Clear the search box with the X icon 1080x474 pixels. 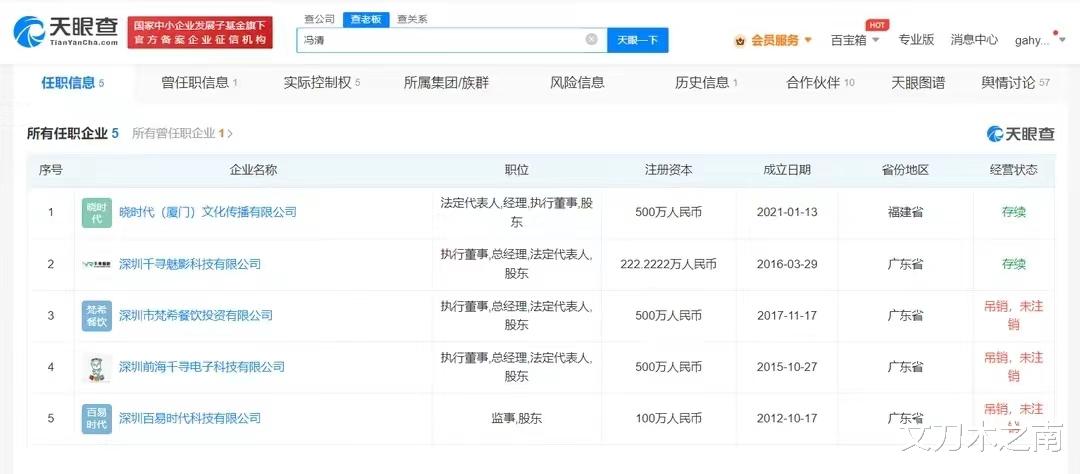tap(591, 39)
